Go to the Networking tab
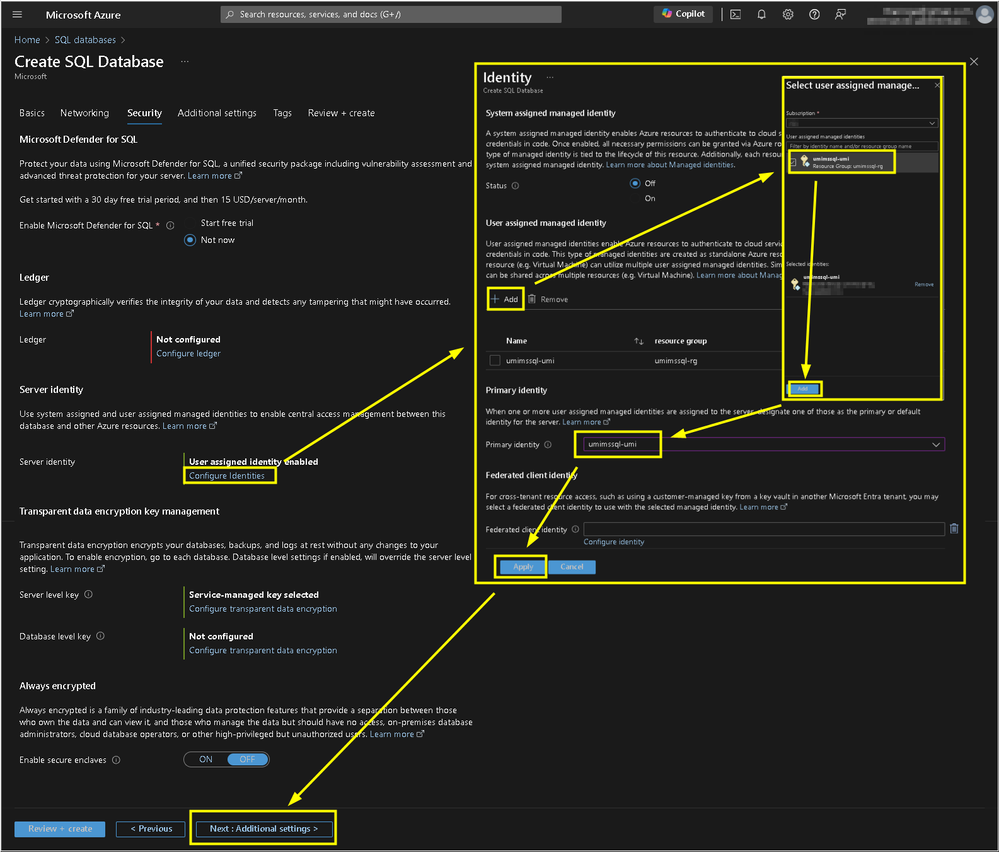 click(x=85, y=113)
